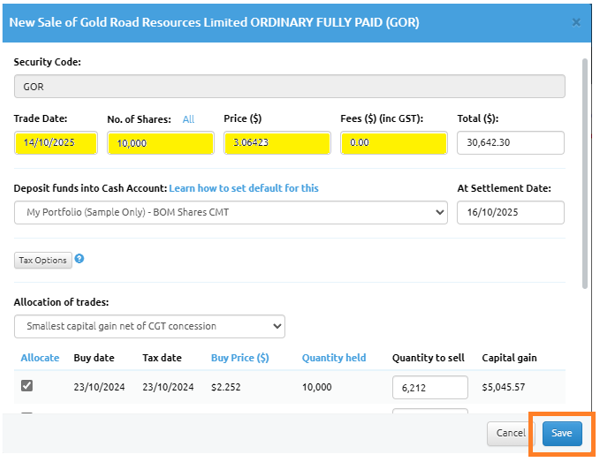603x462 pixels.
Task: Open the Learn how to set default link
Action: tap(244, 188)
